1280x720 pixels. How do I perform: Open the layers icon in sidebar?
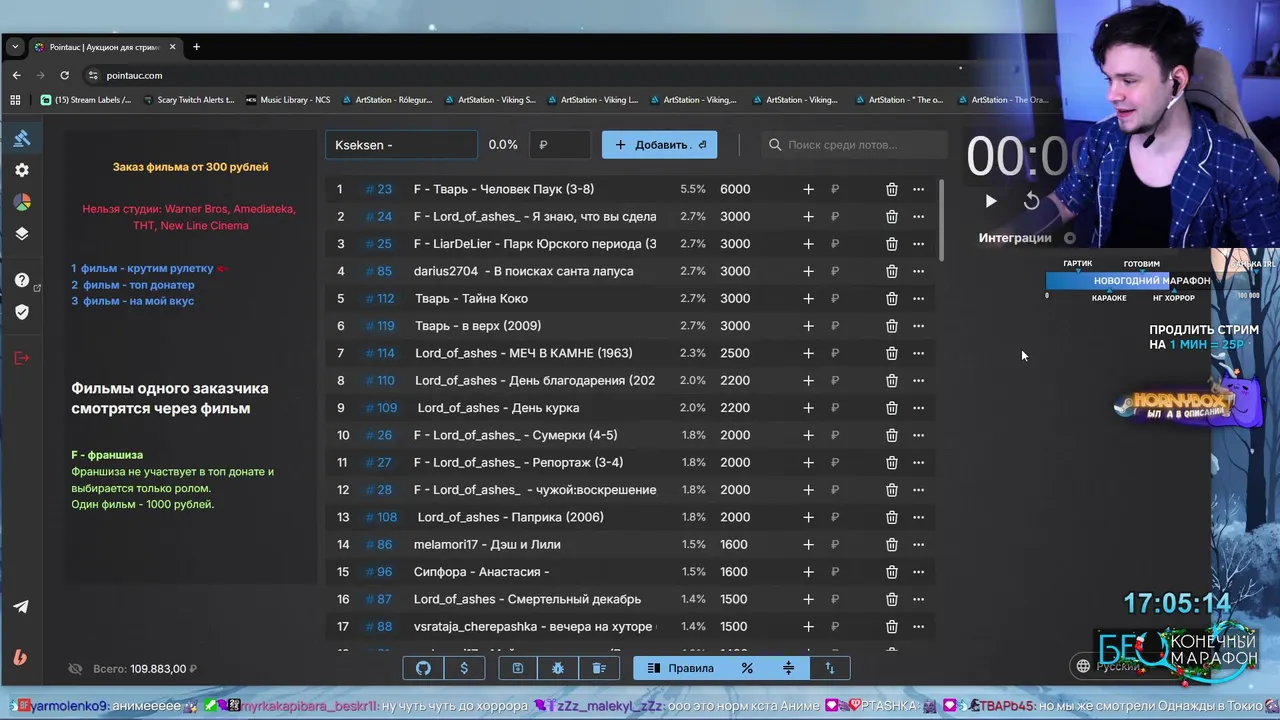pyautogui.click(x=22, y=234)
